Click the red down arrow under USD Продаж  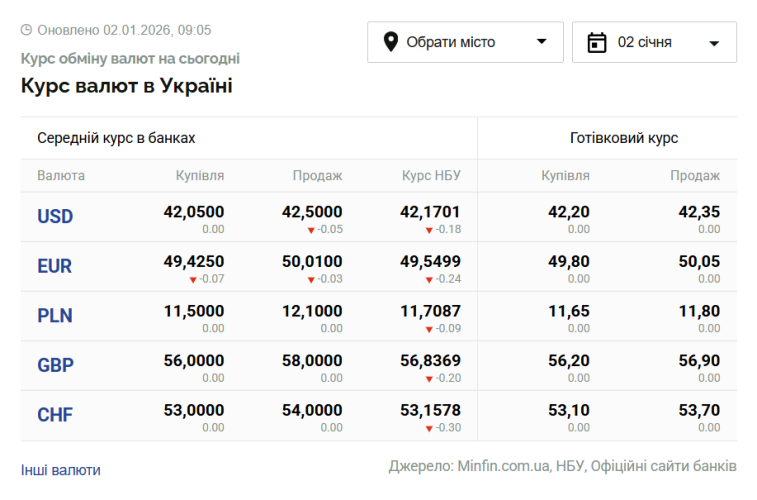tap(311, 230)
